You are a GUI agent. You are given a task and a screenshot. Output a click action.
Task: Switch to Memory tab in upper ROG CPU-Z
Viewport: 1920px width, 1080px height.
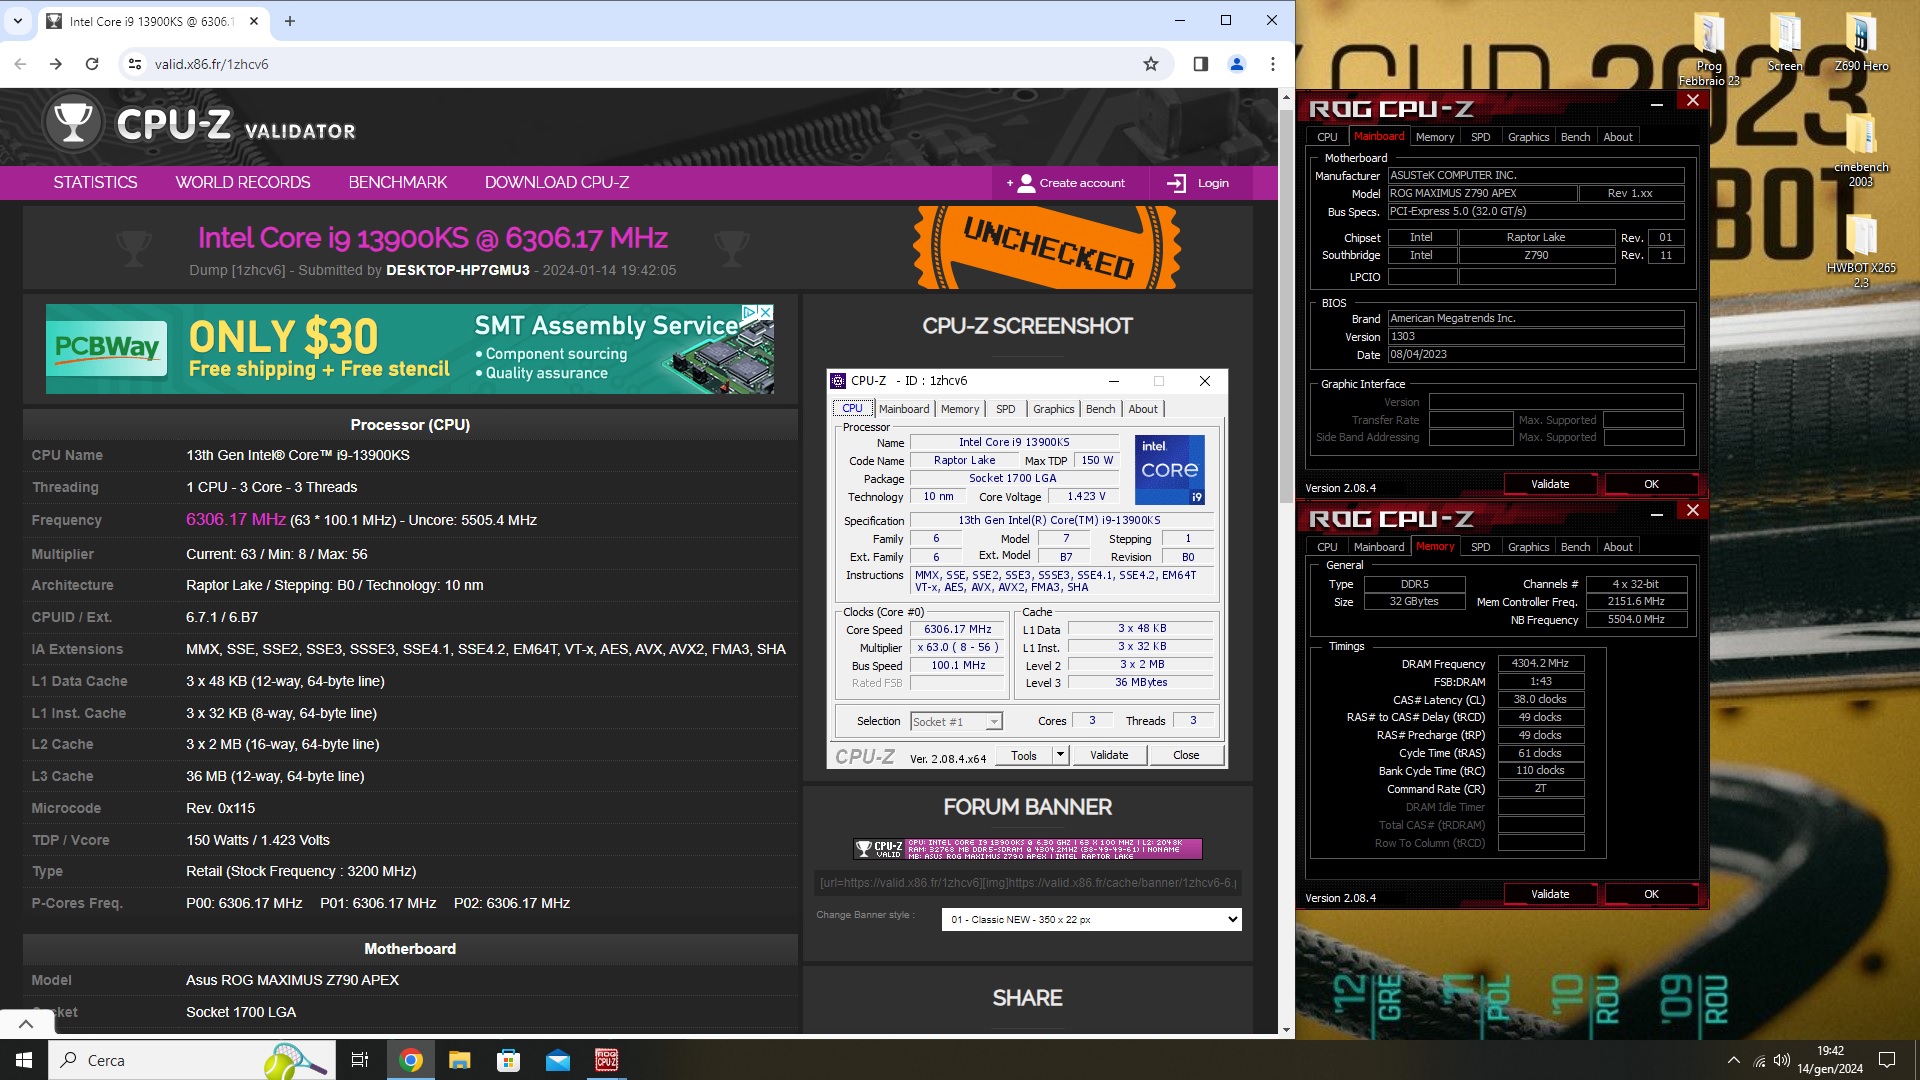pyautogui.click(x=1435, y=137)
